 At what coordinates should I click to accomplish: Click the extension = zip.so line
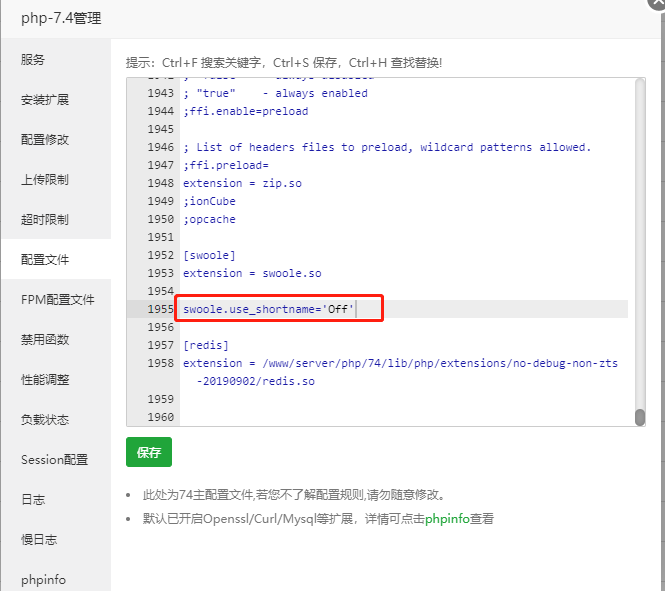[x=242, y=183]
